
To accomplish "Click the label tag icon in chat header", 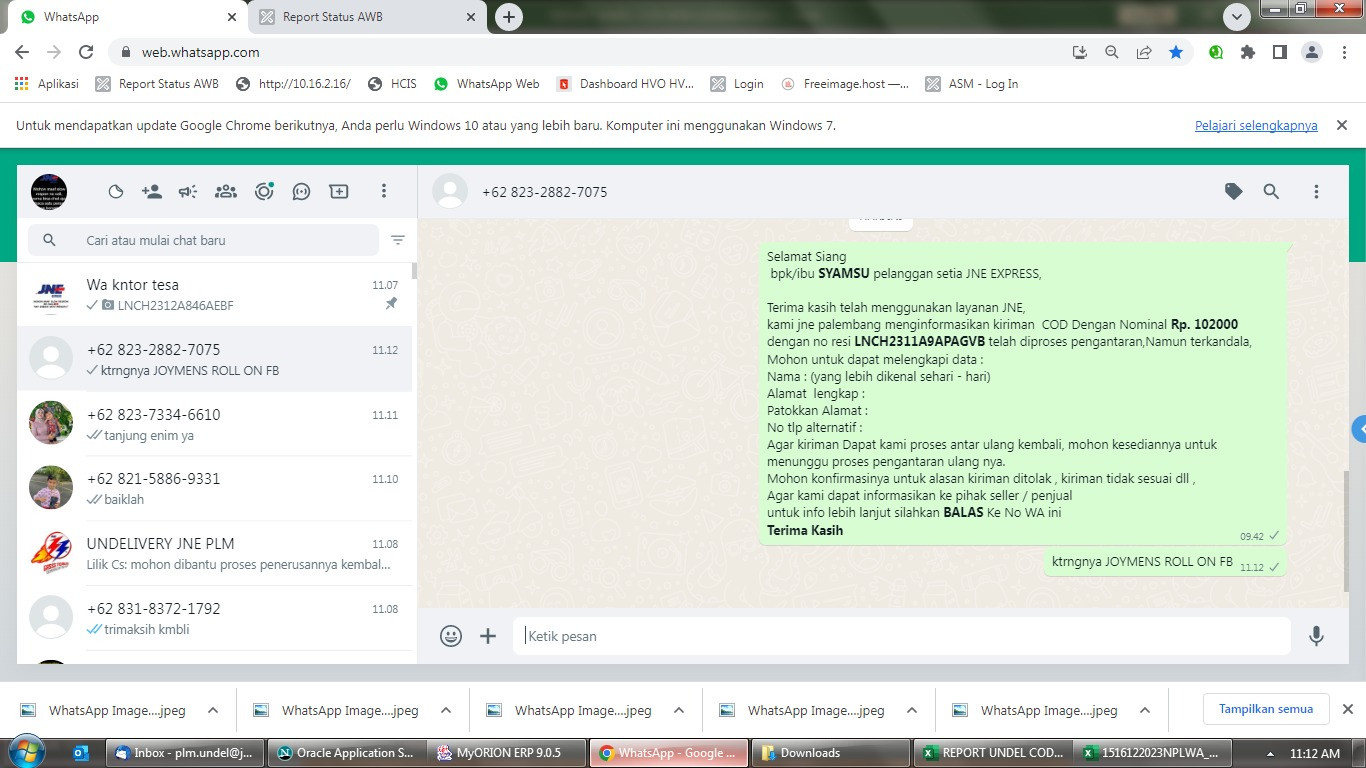I will pyautogui.click(x=1234, y=191).
